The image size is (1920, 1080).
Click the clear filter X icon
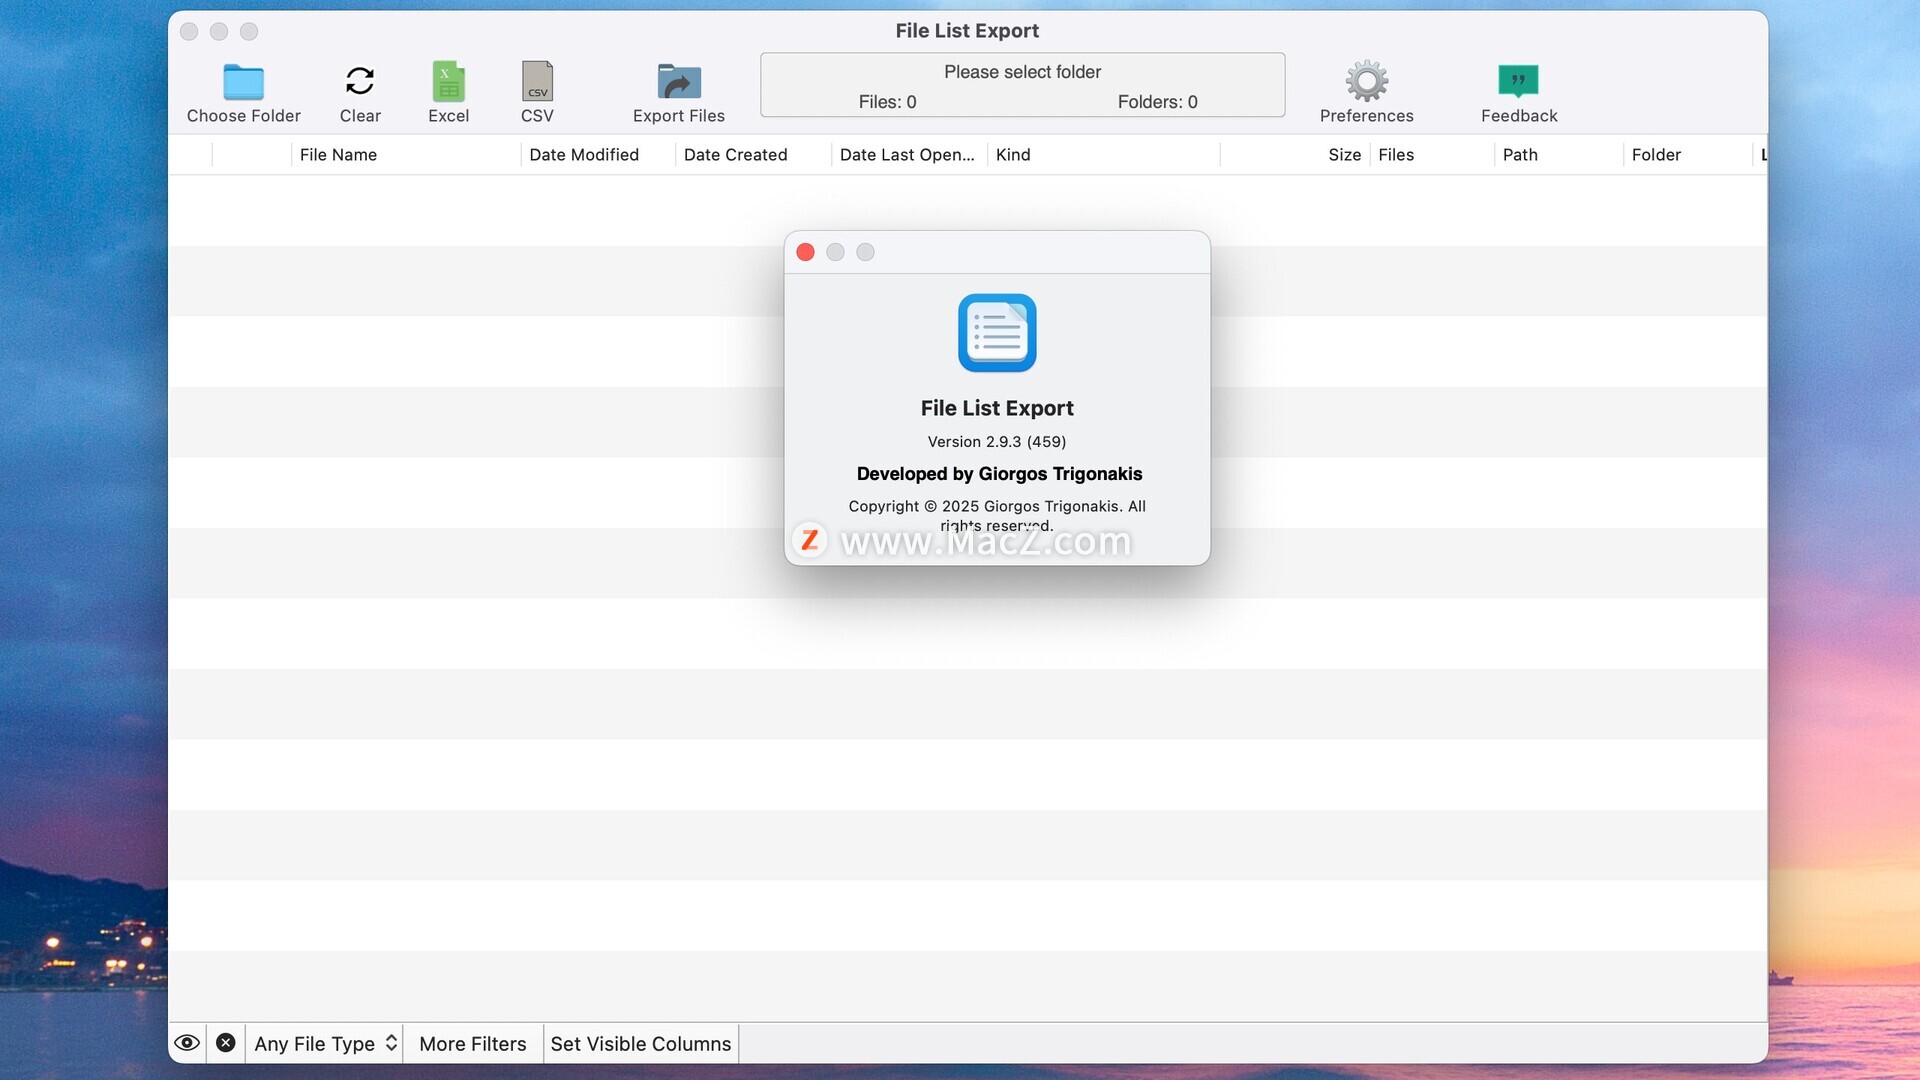226,1043
